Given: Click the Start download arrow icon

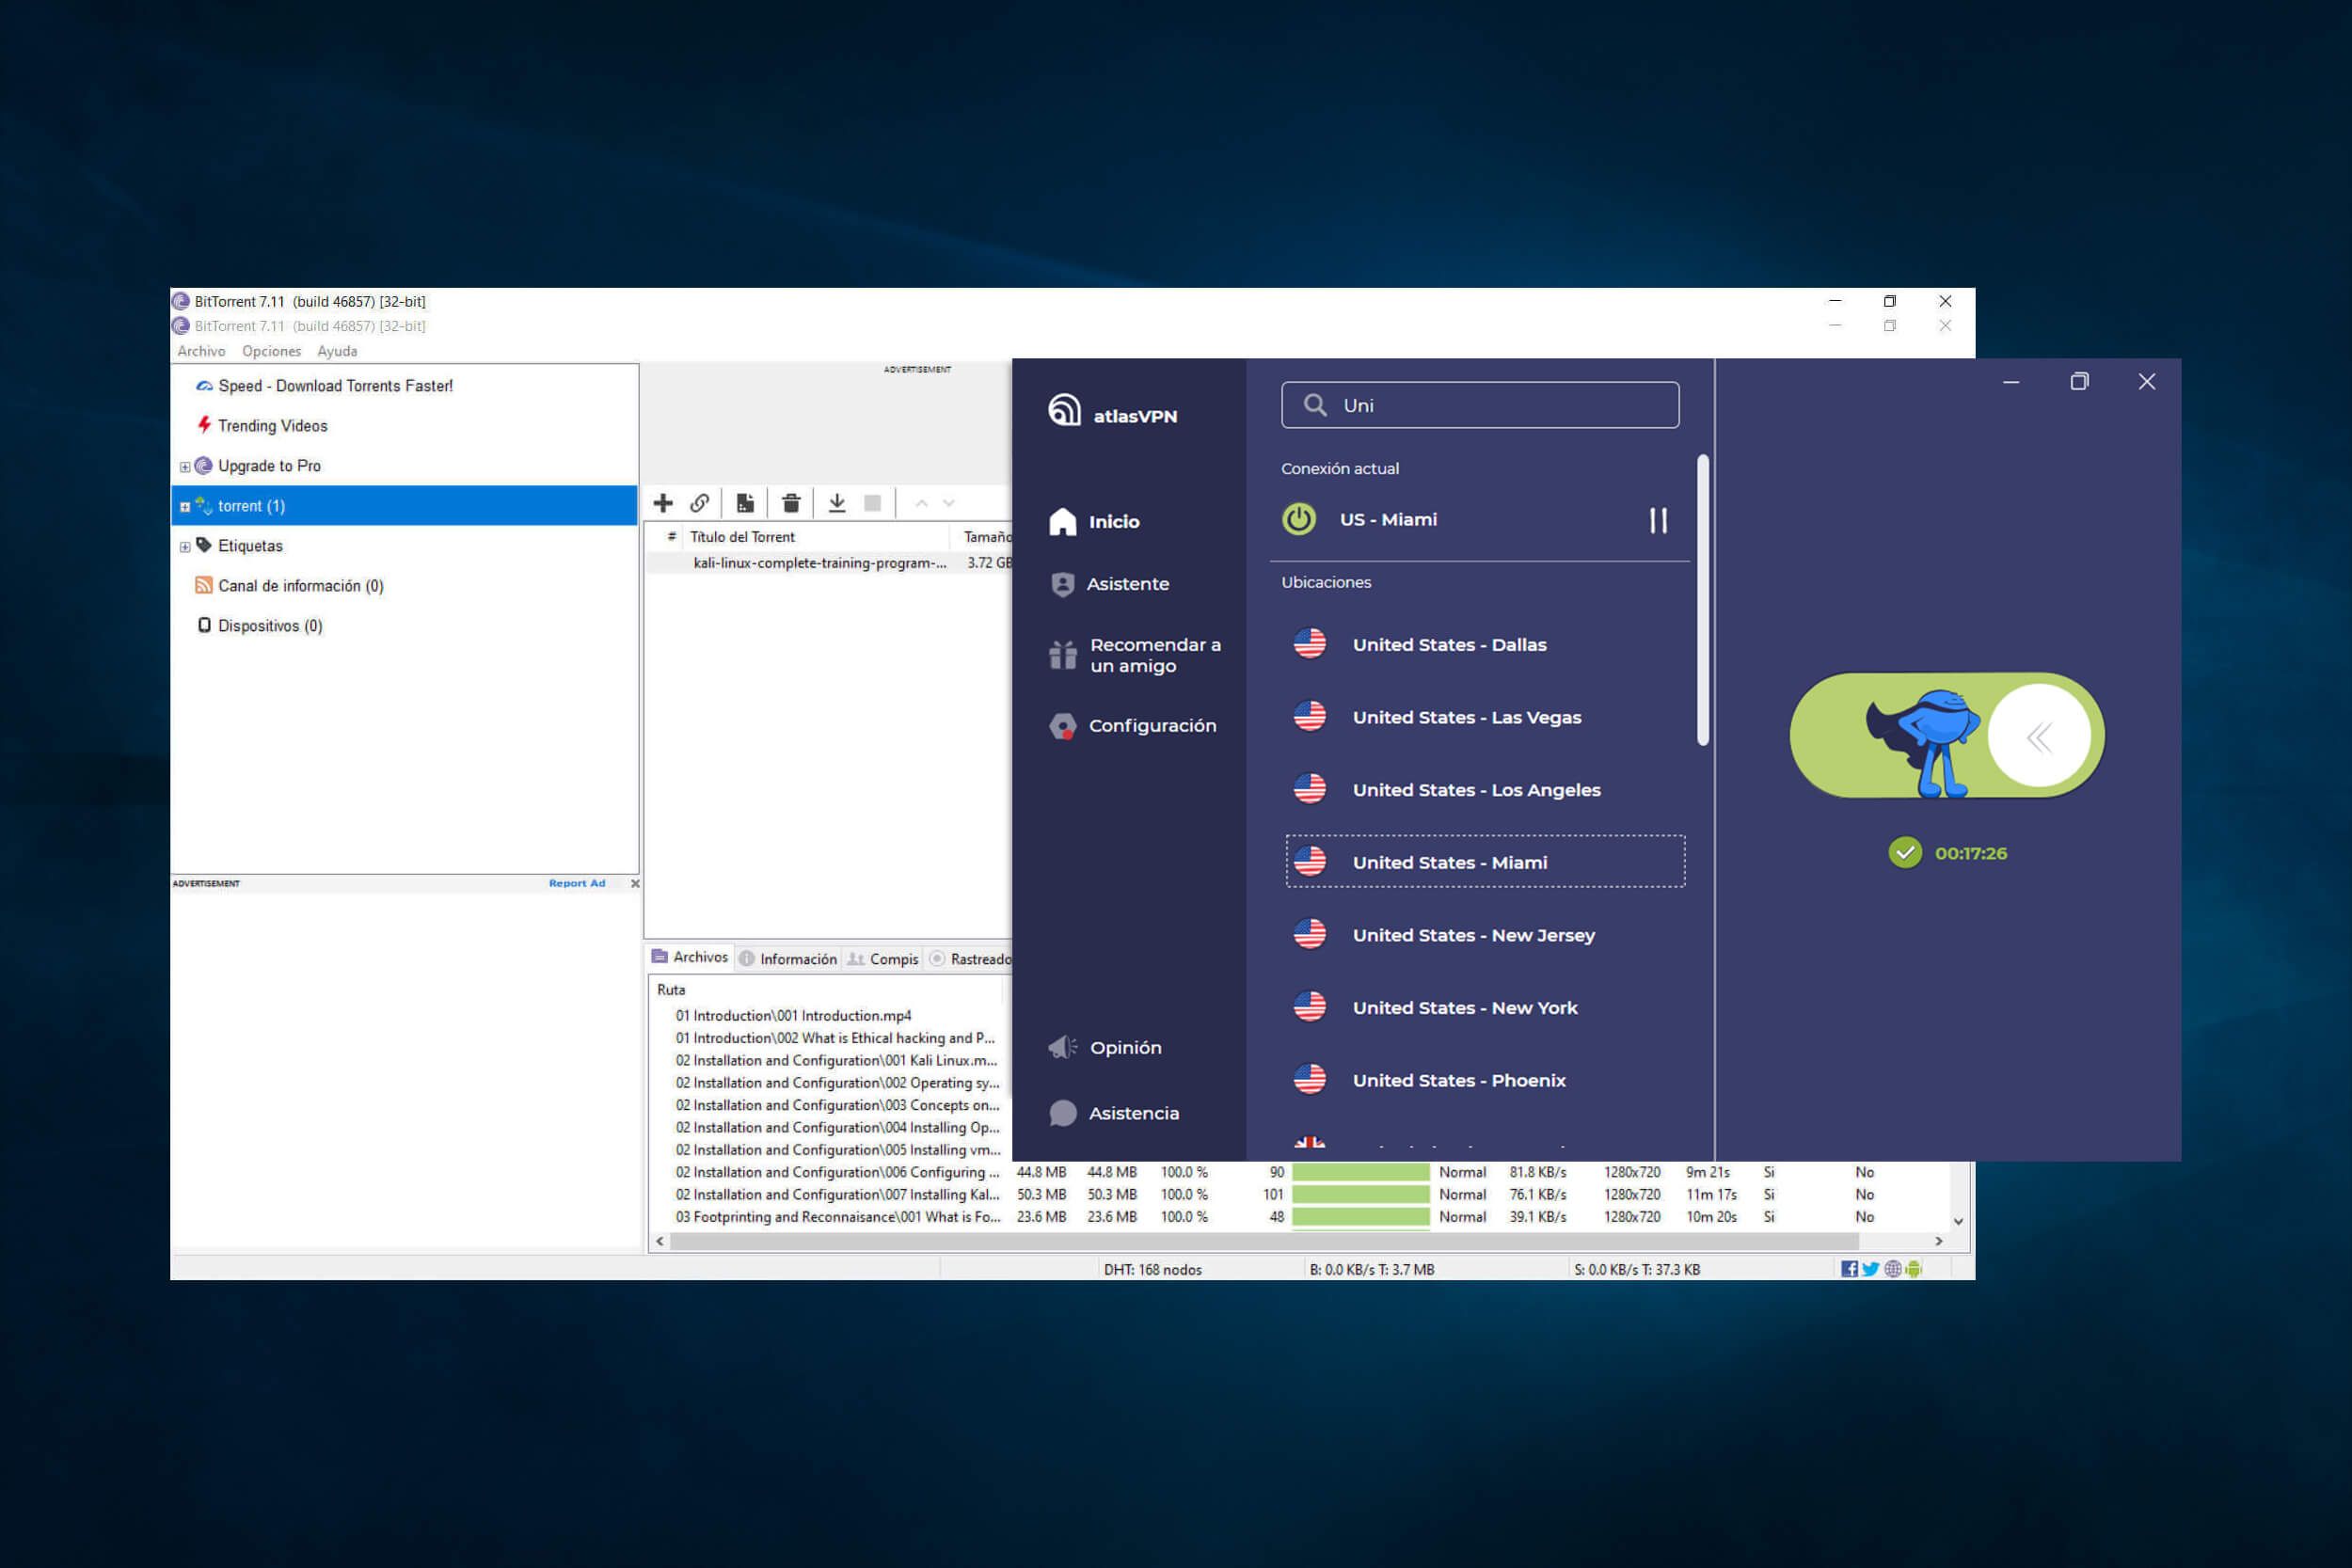Looking at the screenshot, I should tap(837, 503).
